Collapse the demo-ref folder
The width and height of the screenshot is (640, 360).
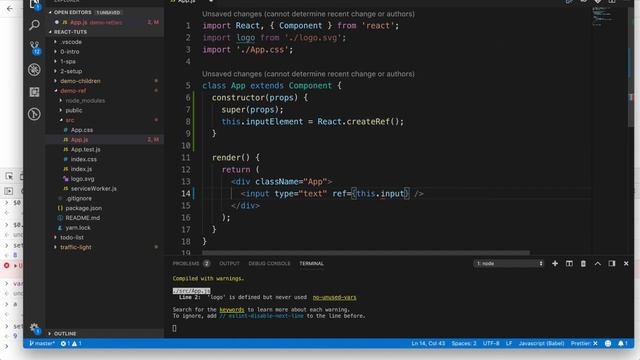point(73,91)
